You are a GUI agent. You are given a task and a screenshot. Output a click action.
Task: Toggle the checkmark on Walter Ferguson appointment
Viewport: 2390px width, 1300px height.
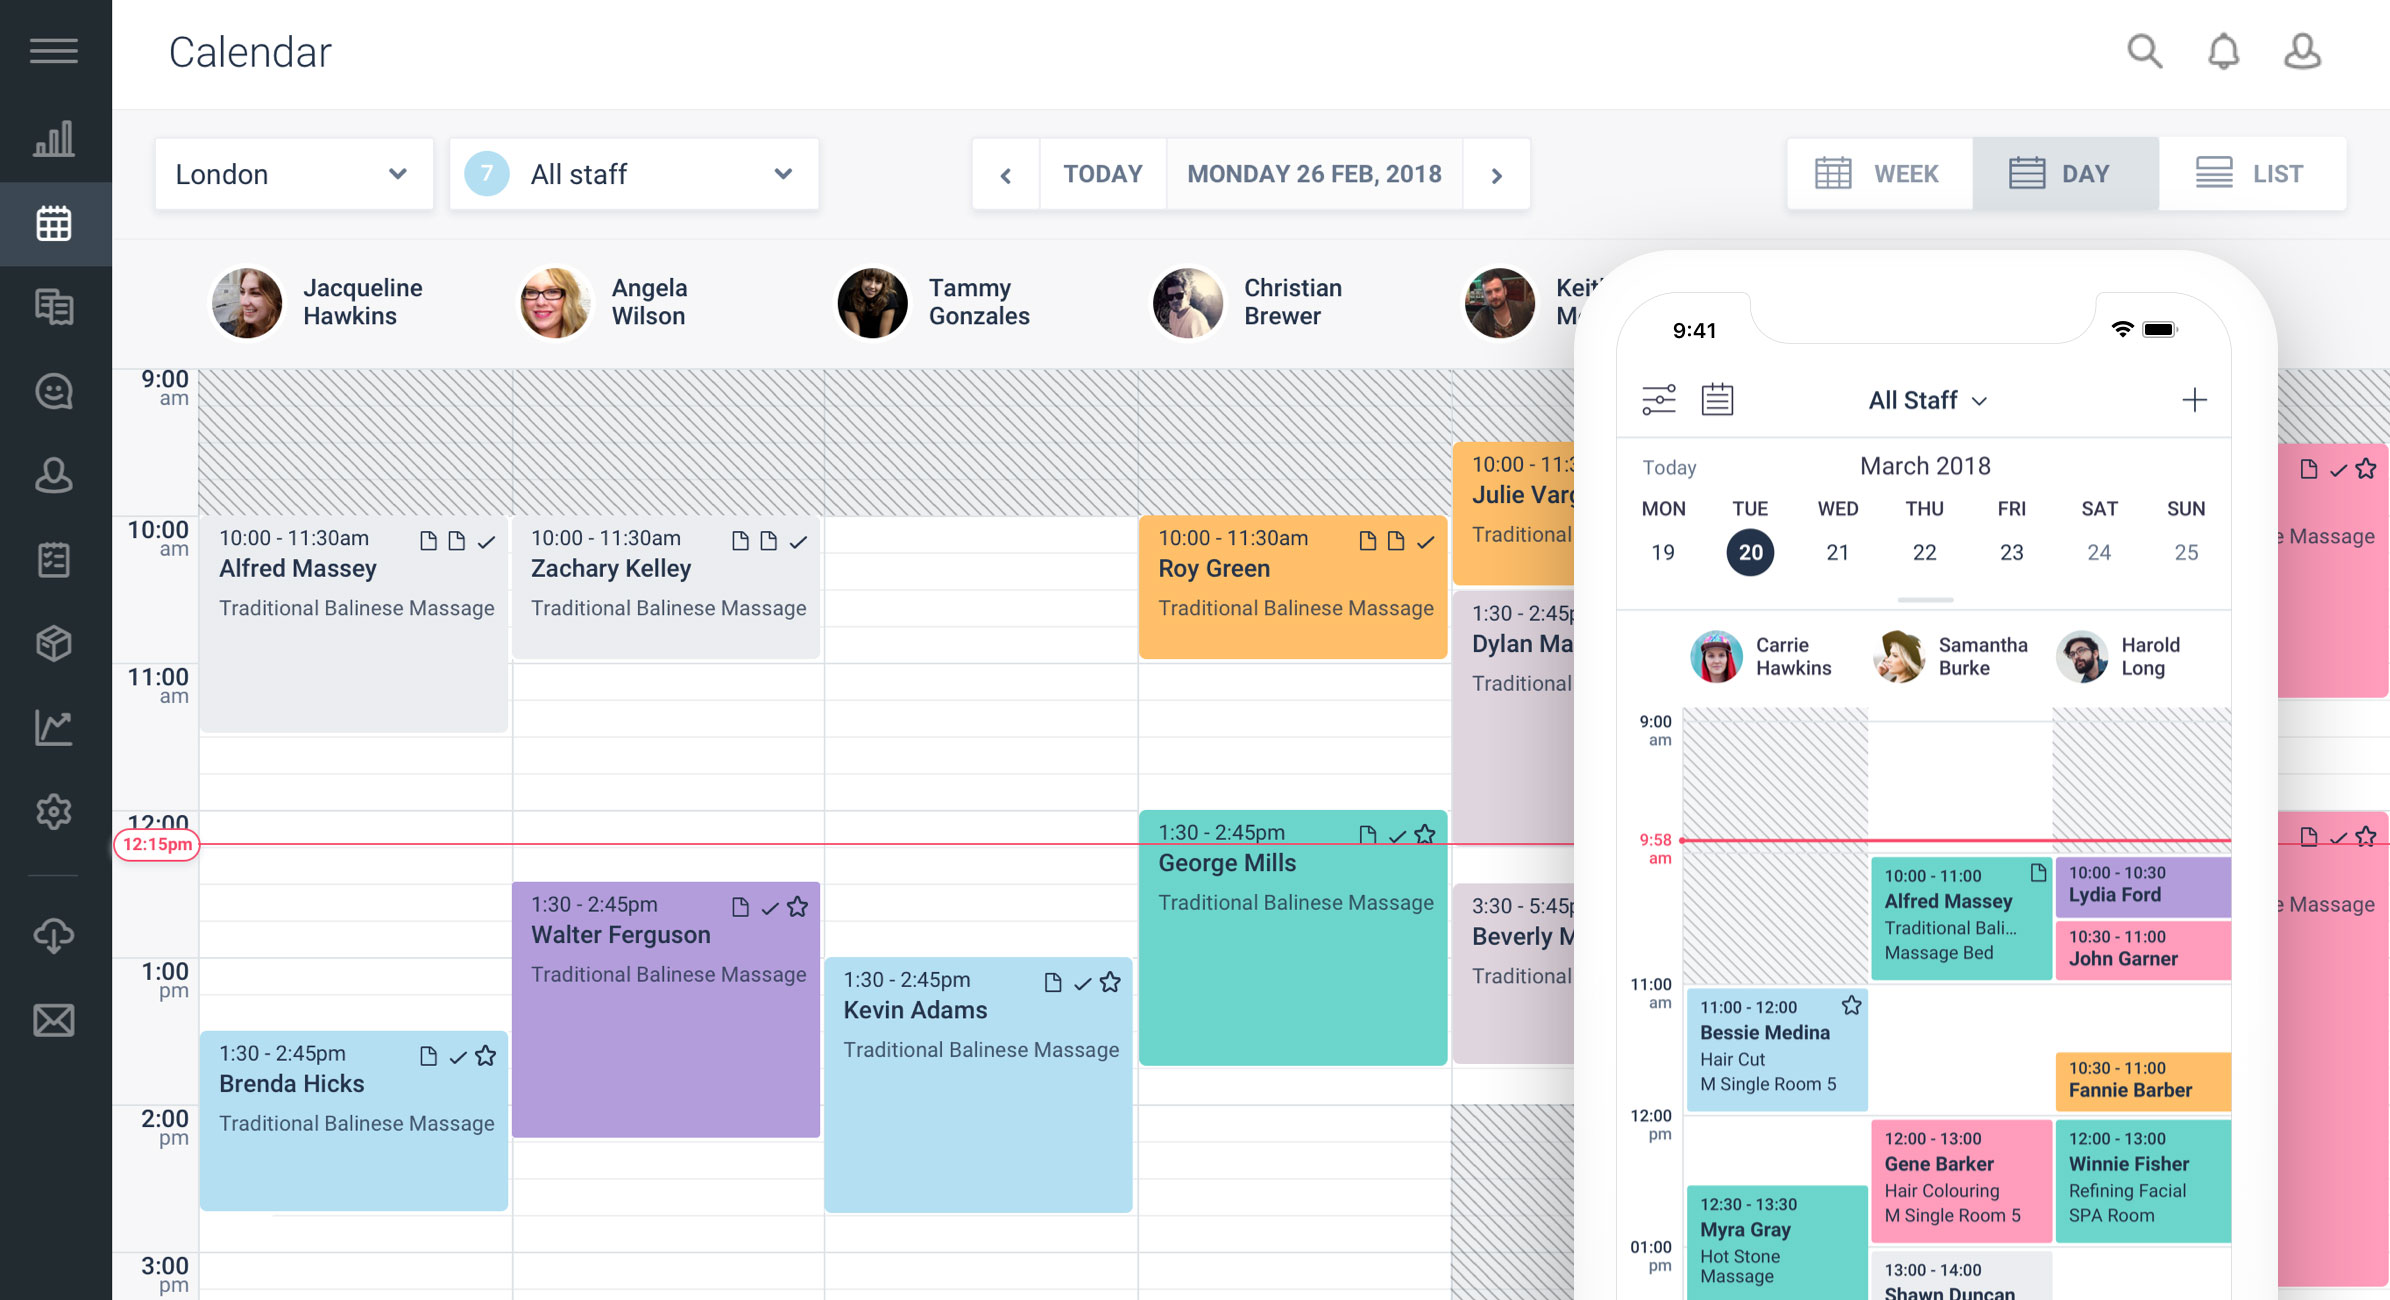click(x=770, y=903)
